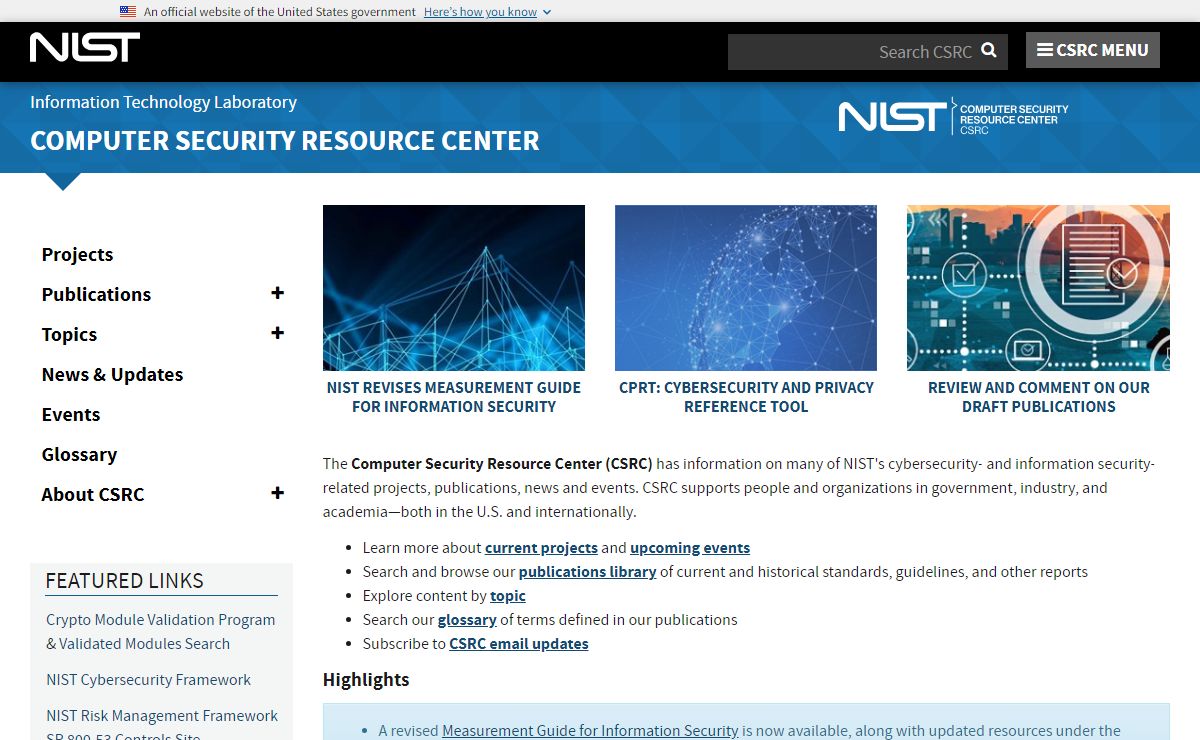Open Projects in the sidebar

[77, 255]
